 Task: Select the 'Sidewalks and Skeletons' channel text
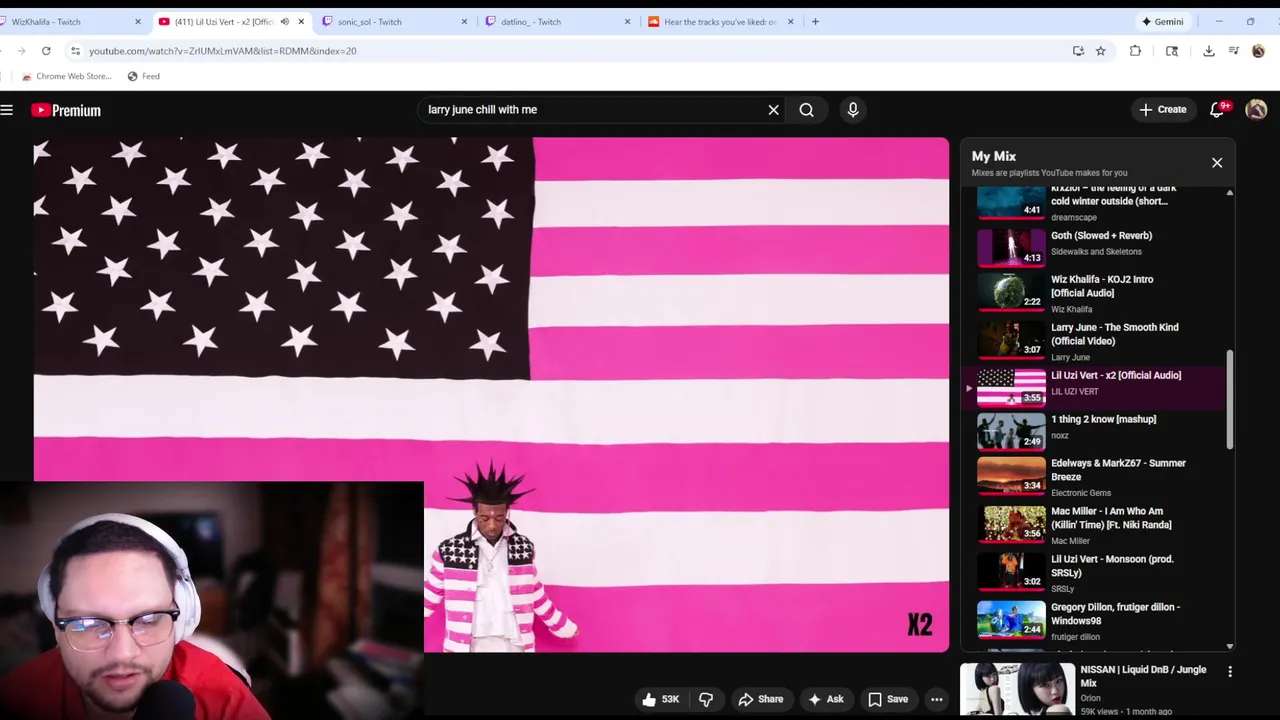tap(1096, 252)
